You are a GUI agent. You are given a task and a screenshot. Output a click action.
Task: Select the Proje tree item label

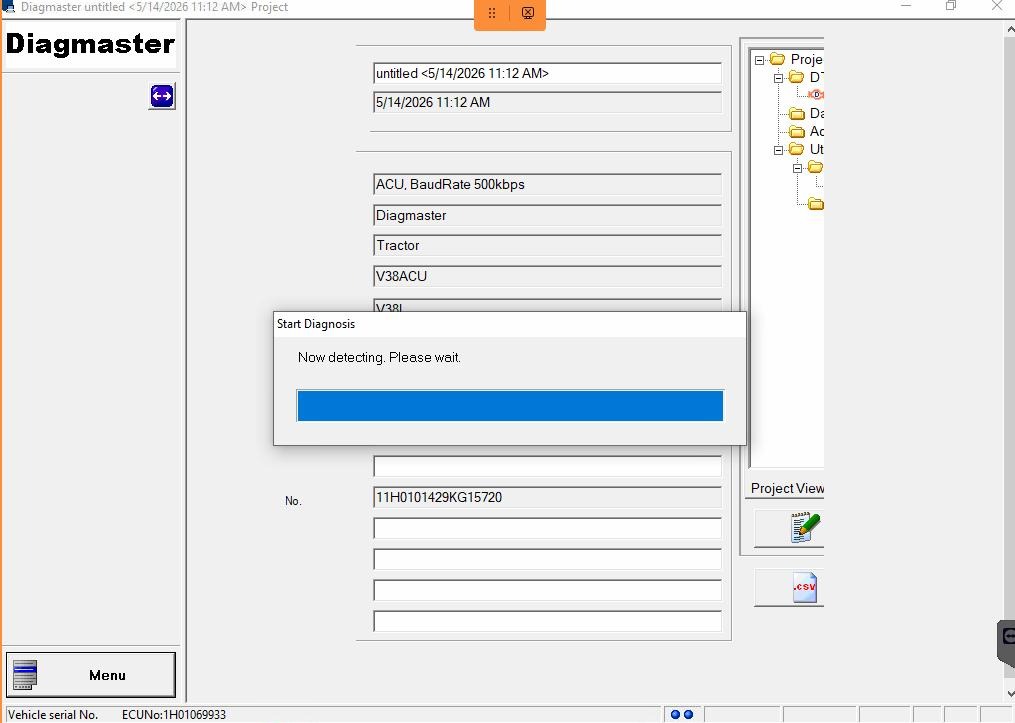click(x=806, y=60)
